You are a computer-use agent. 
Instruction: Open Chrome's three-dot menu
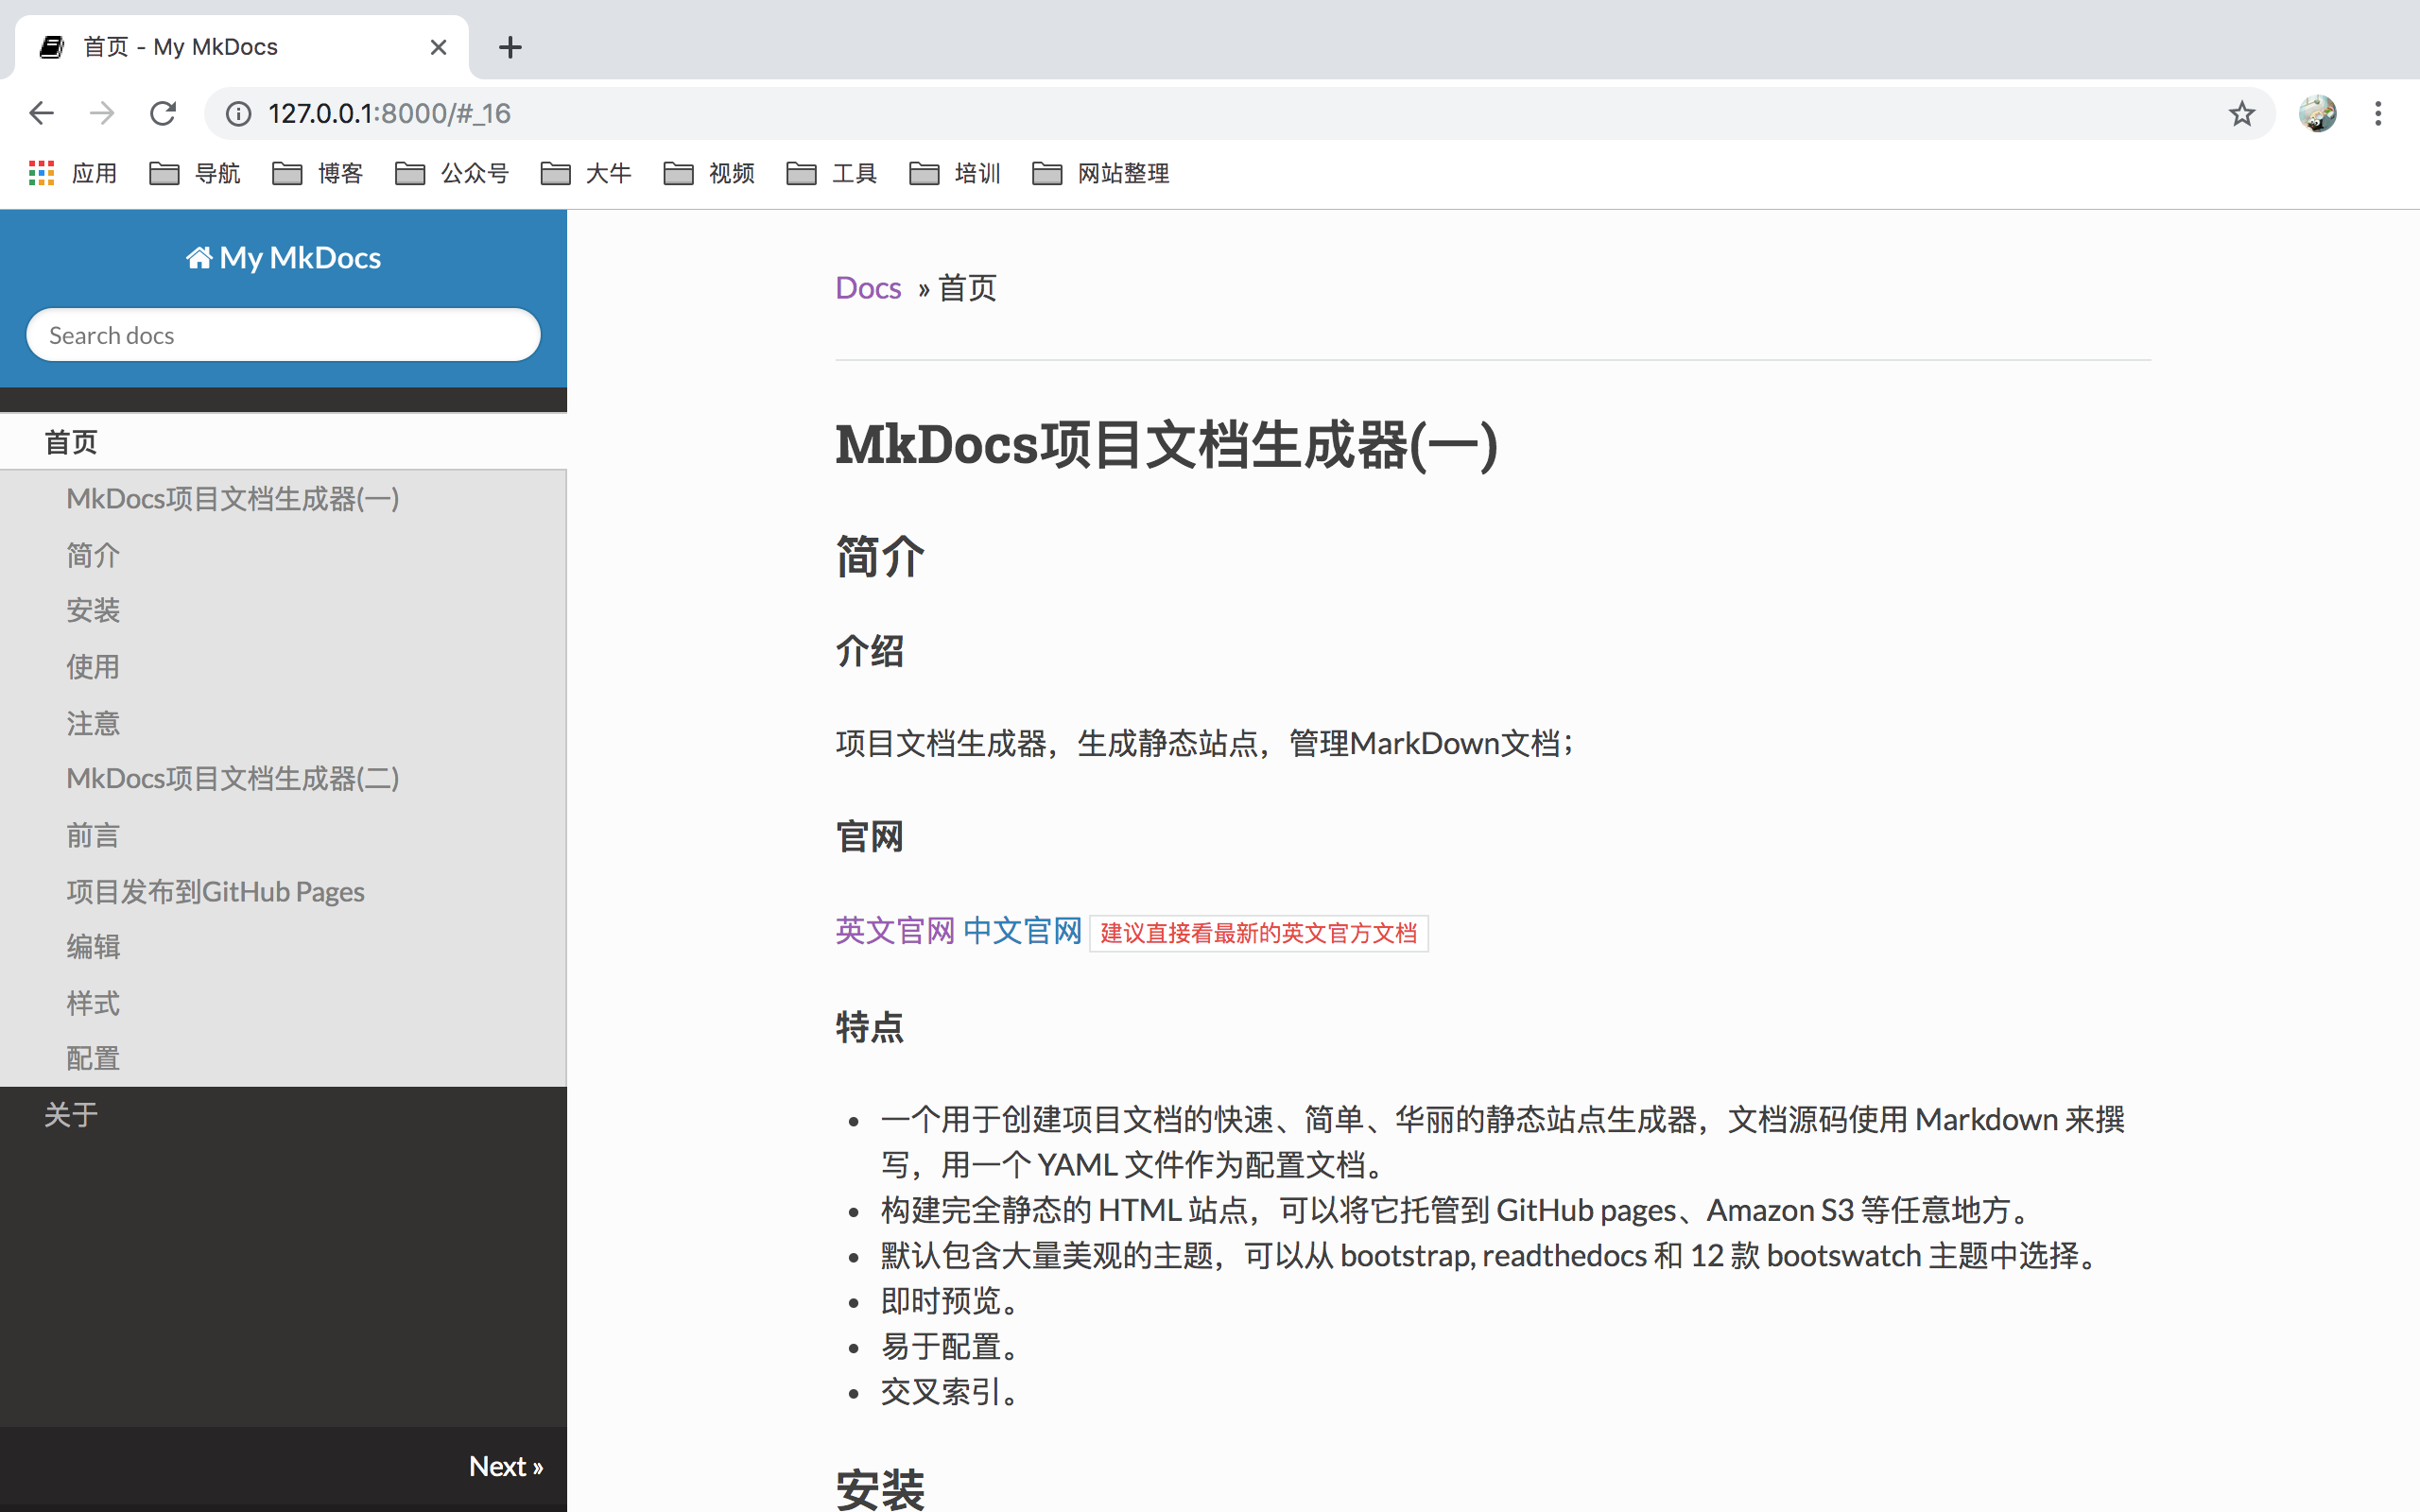click(2378, 113)
